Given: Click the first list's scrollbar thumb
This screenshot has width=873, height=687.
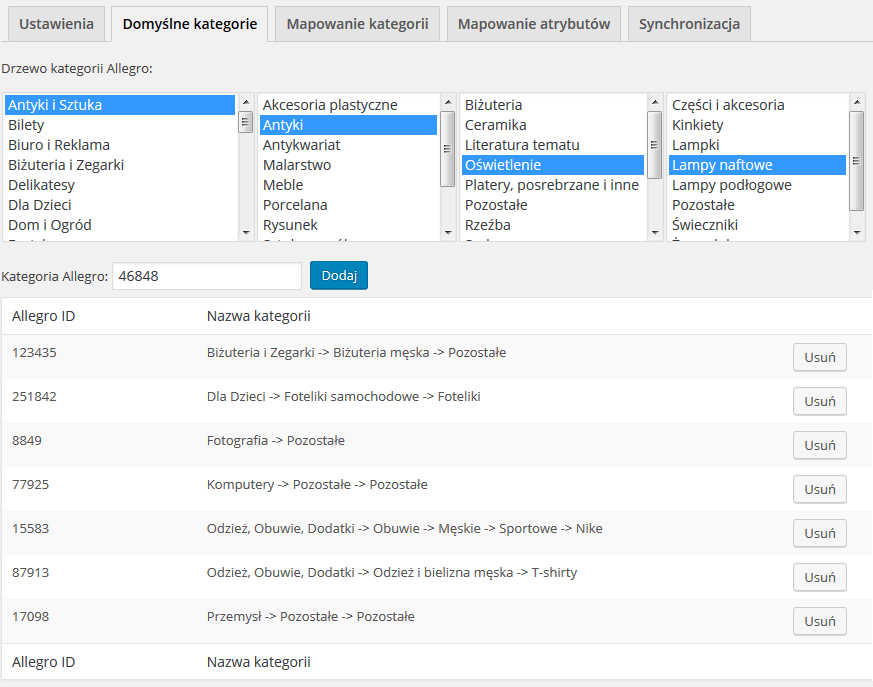Looking at the screenshot, I should (246, 122).
